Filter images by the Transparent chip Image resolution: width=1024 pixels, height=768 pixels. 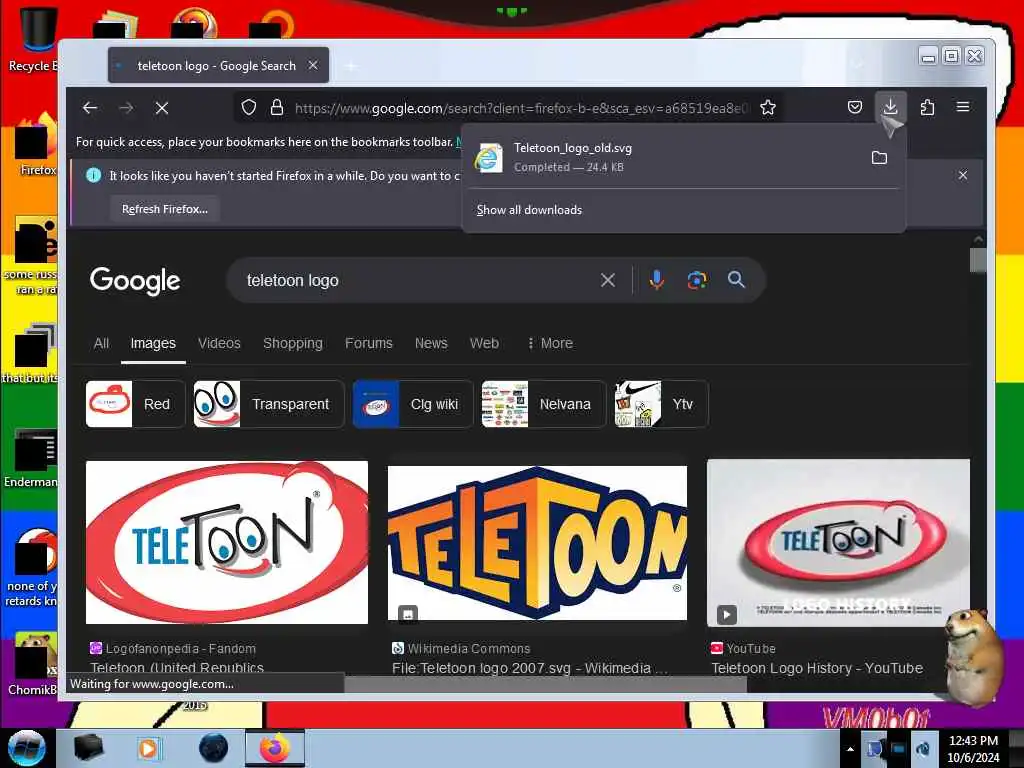[x=268, y=404]
